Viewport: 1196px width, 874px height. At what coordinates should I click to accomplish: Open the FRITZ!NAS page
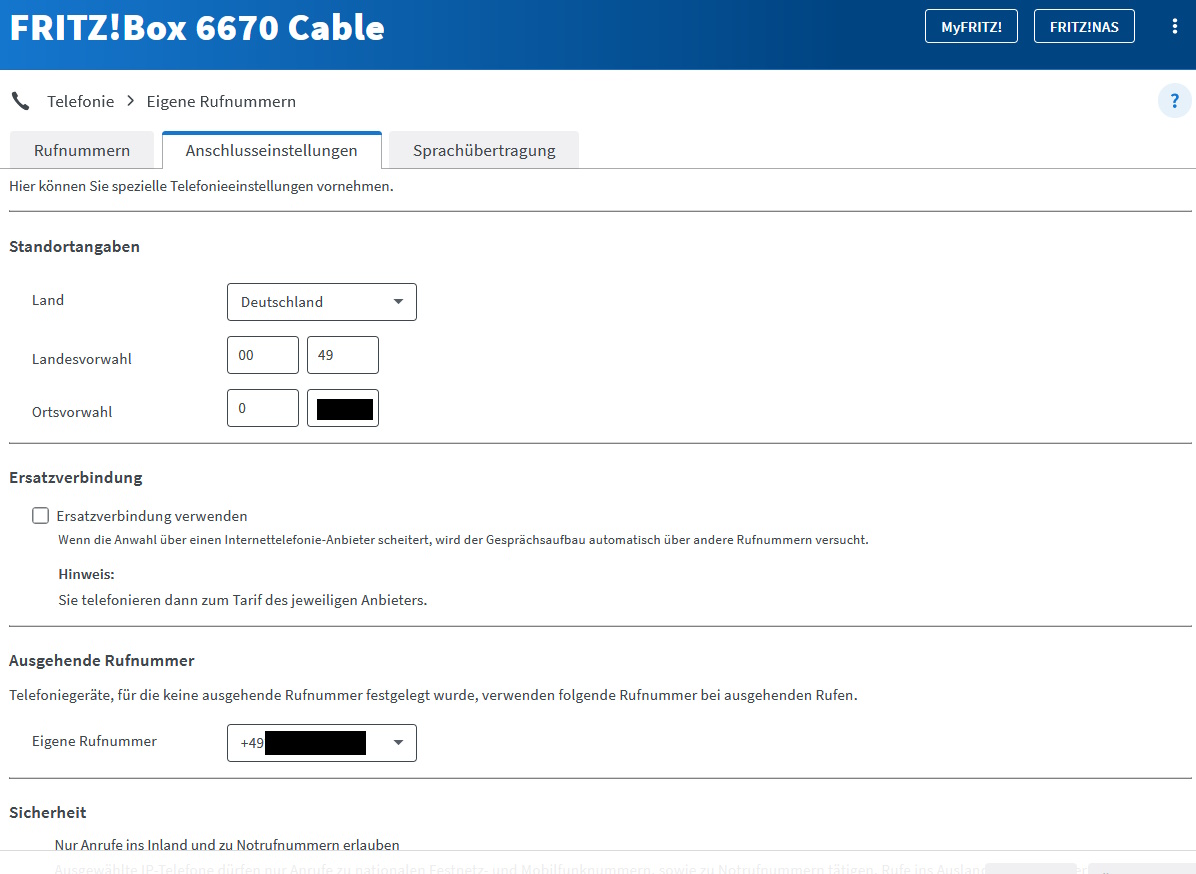coord(1084,27)
